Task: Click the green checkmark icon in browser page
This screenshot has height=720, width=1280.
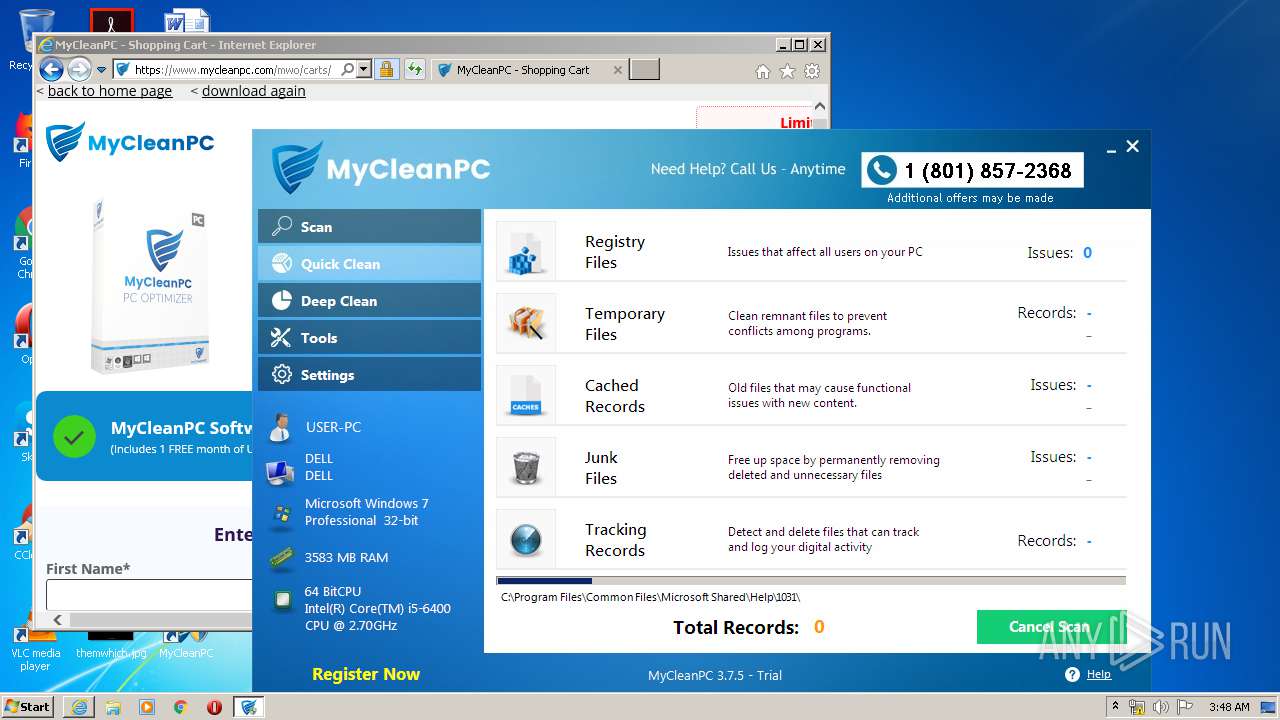Action: pyautogui.click(x=74, y=437)
